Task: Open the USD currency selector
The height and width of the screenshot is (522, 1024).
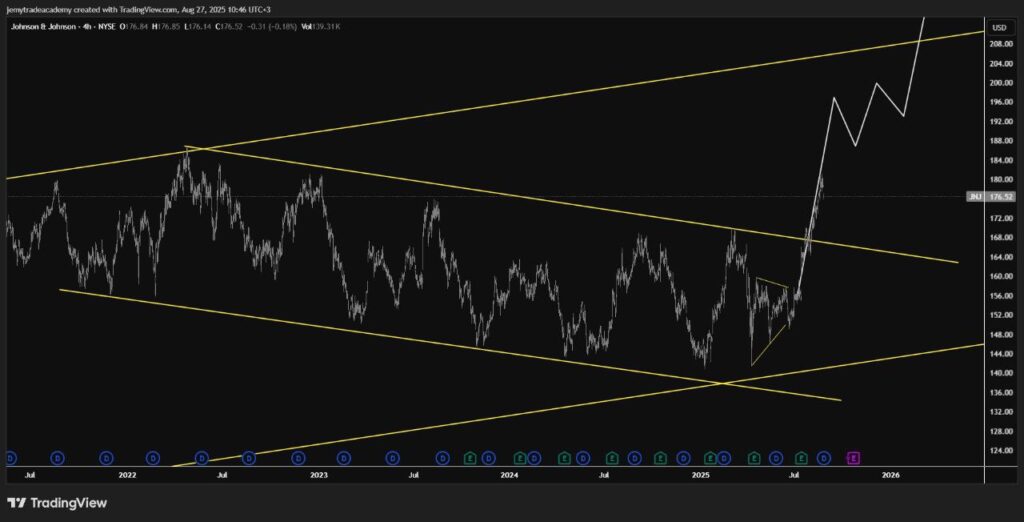Action: click(998, 25)
